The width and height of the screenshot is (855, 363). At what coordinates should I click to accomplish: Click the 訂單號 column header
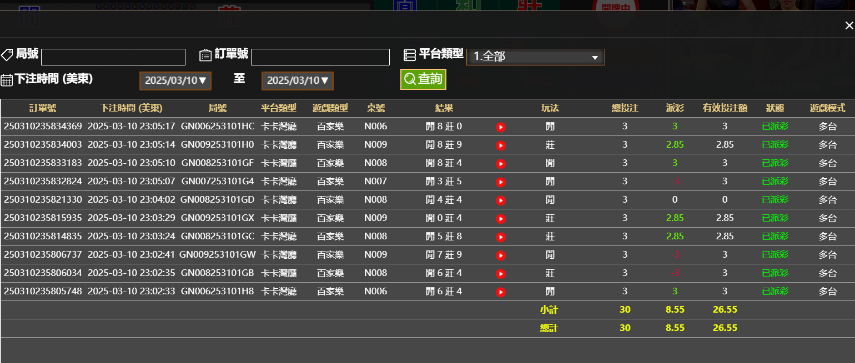(43, 108)
